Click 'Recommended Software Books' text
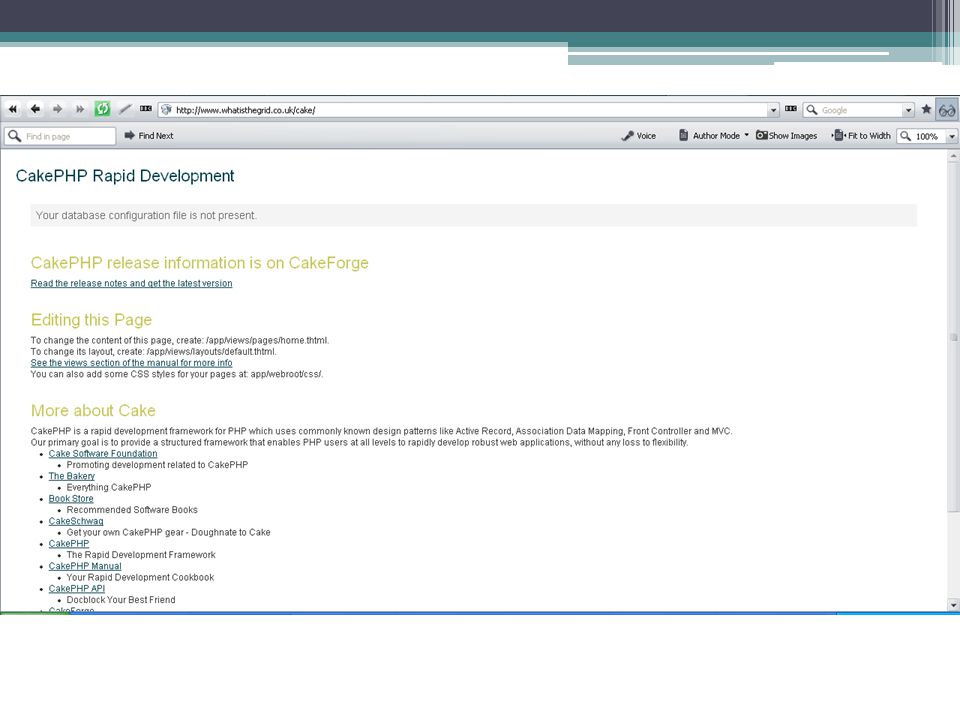Image resolution: width=960 pixels, height=720 pixels. pos(132,510)
